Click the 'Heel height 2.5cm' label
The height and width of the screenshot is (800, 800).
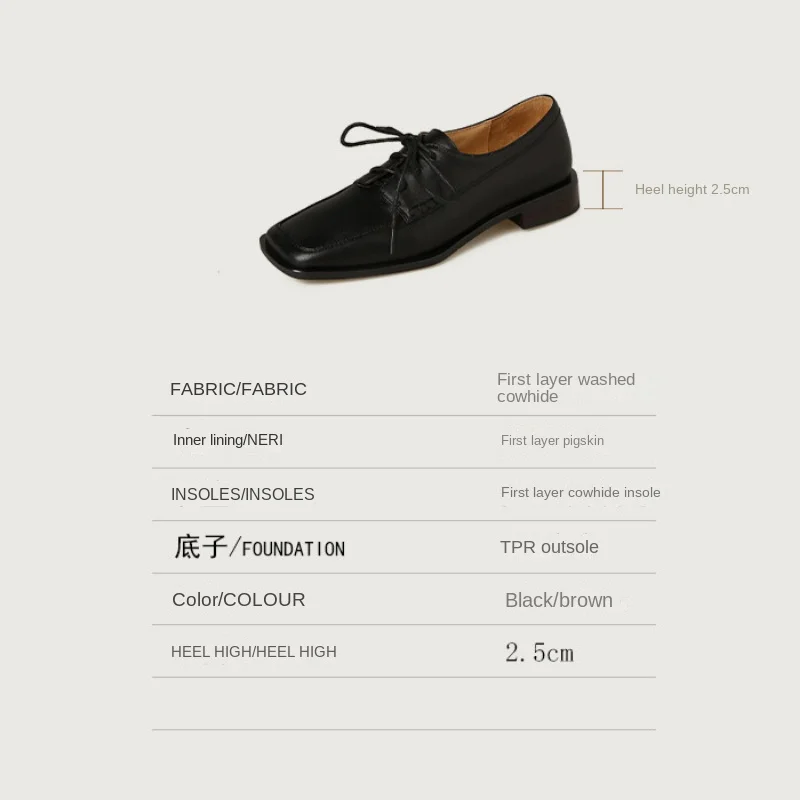tap(692, 189)
